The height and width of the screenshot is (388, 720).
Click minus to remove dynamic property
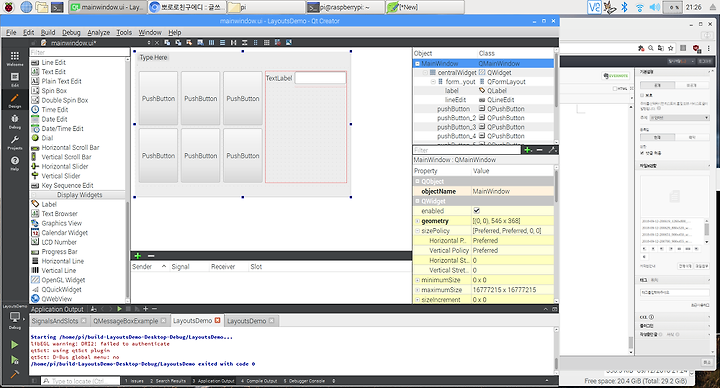[540, 150]
